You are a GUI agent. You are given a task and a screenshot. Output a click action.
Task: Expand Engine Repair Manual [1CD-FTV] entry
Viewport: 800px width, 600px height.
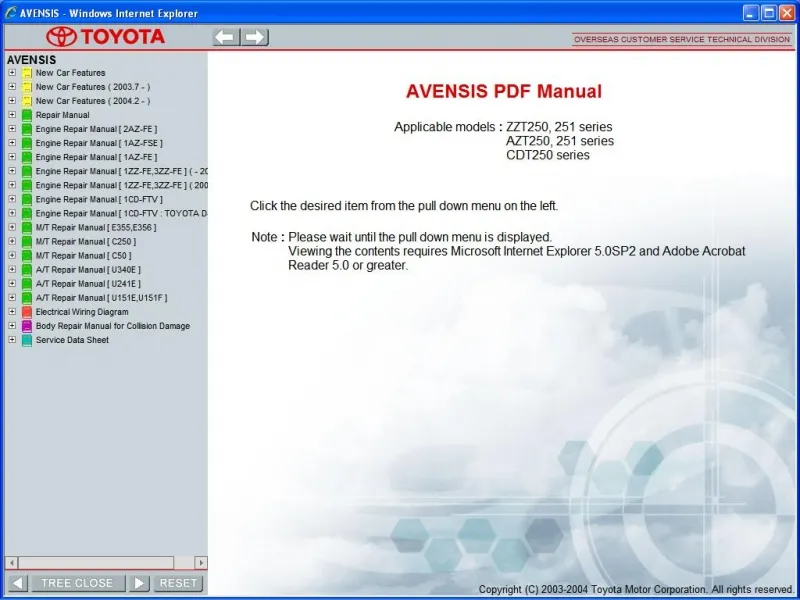coord(12,199)
